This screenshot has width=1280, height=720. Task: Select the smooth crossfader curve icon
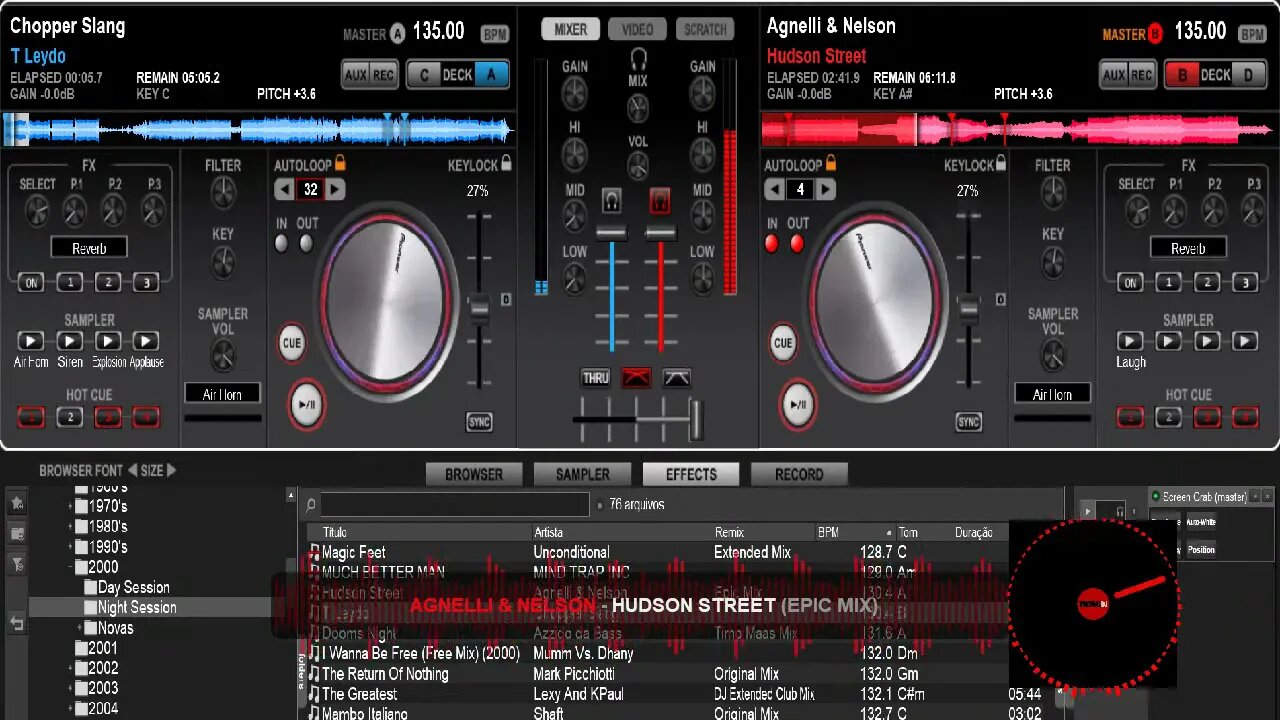pos(676,378)
